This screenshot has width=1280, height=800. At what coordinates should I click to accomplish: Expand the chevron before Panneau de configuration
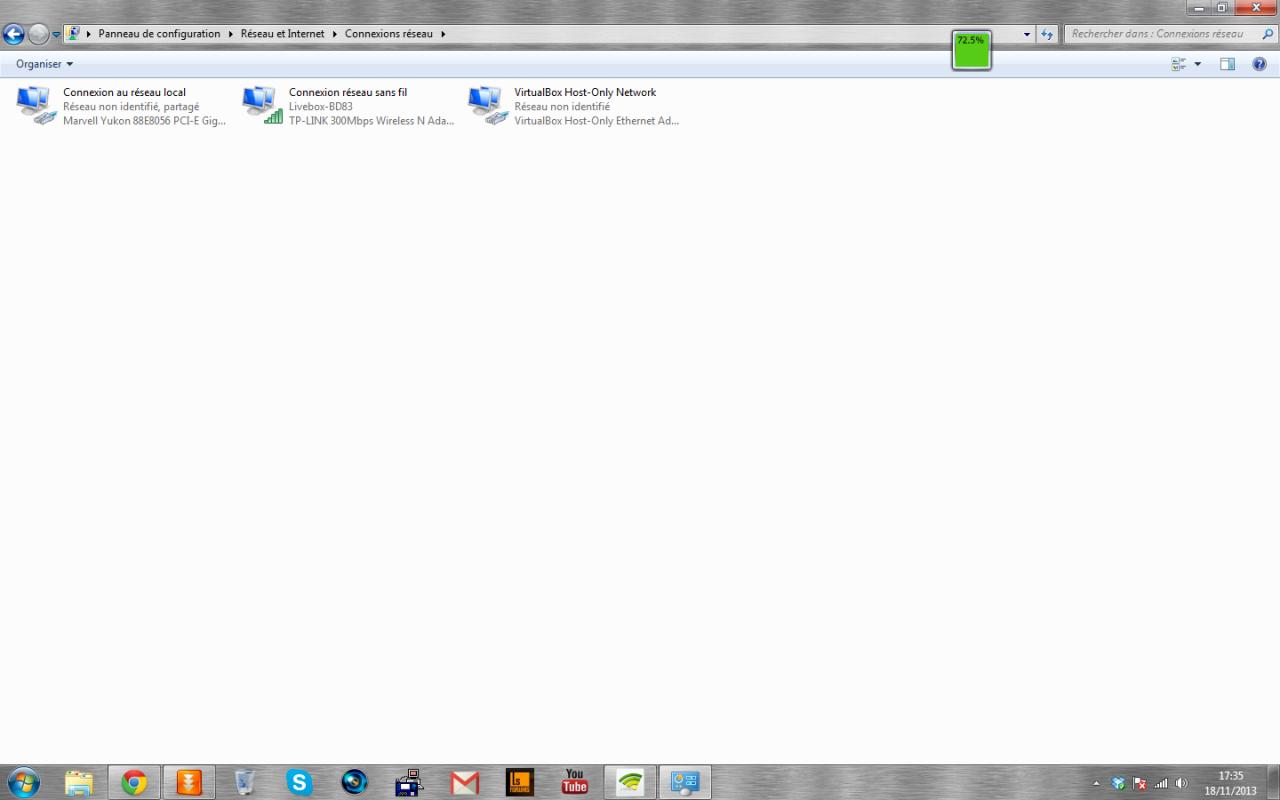(x=89, y=34)
